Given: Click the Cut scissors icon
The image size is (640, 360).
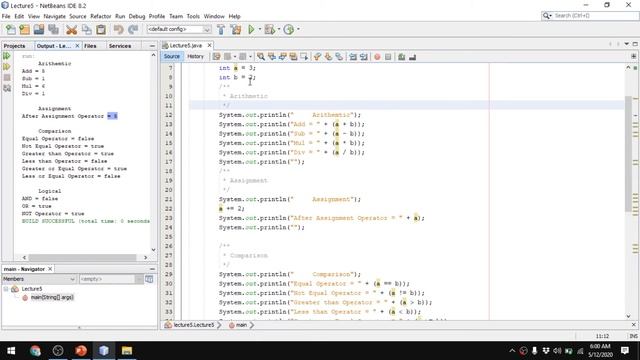Looking at the screenshot, I should [x=71, y=29].
